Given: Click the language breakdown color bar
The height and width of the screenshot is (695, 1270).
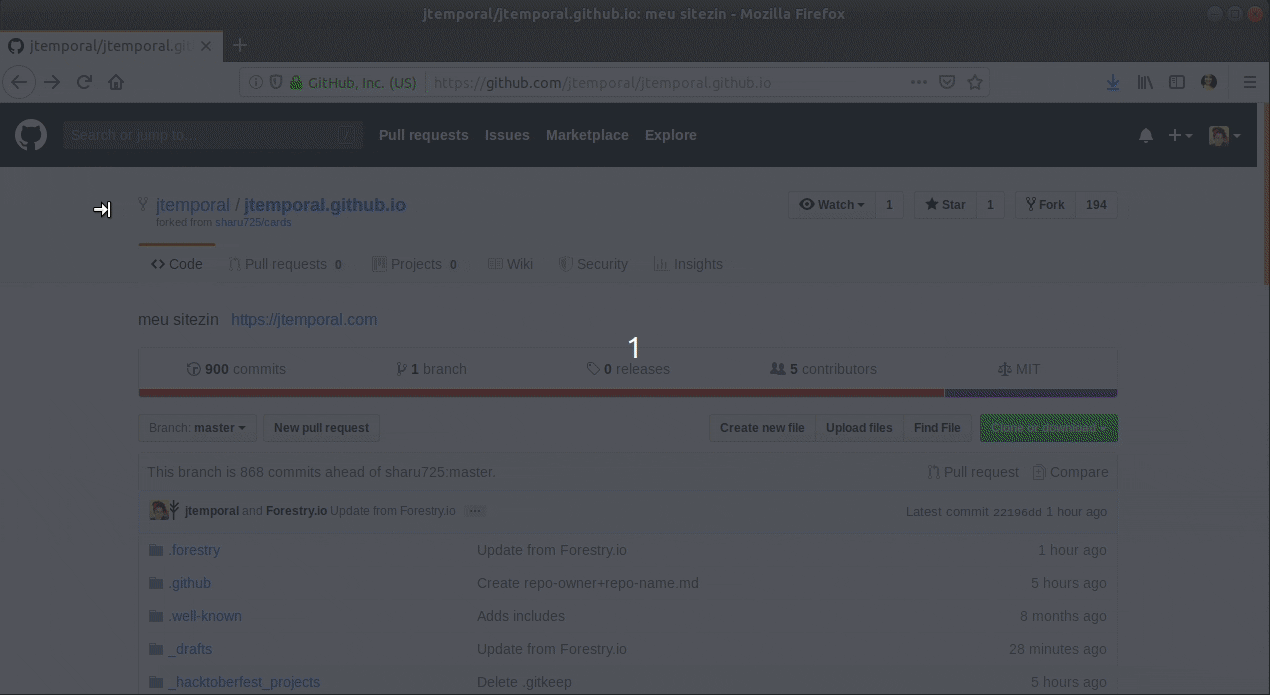Looking at the screenshot, I should click(x=628, y=393).
